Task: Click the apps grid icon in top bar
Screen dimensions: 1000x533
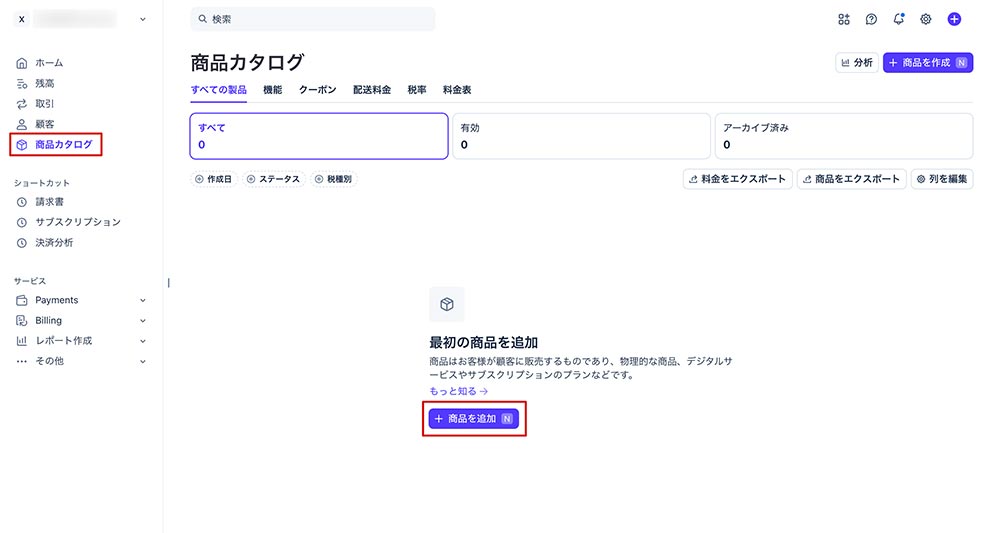Action: 844,19
